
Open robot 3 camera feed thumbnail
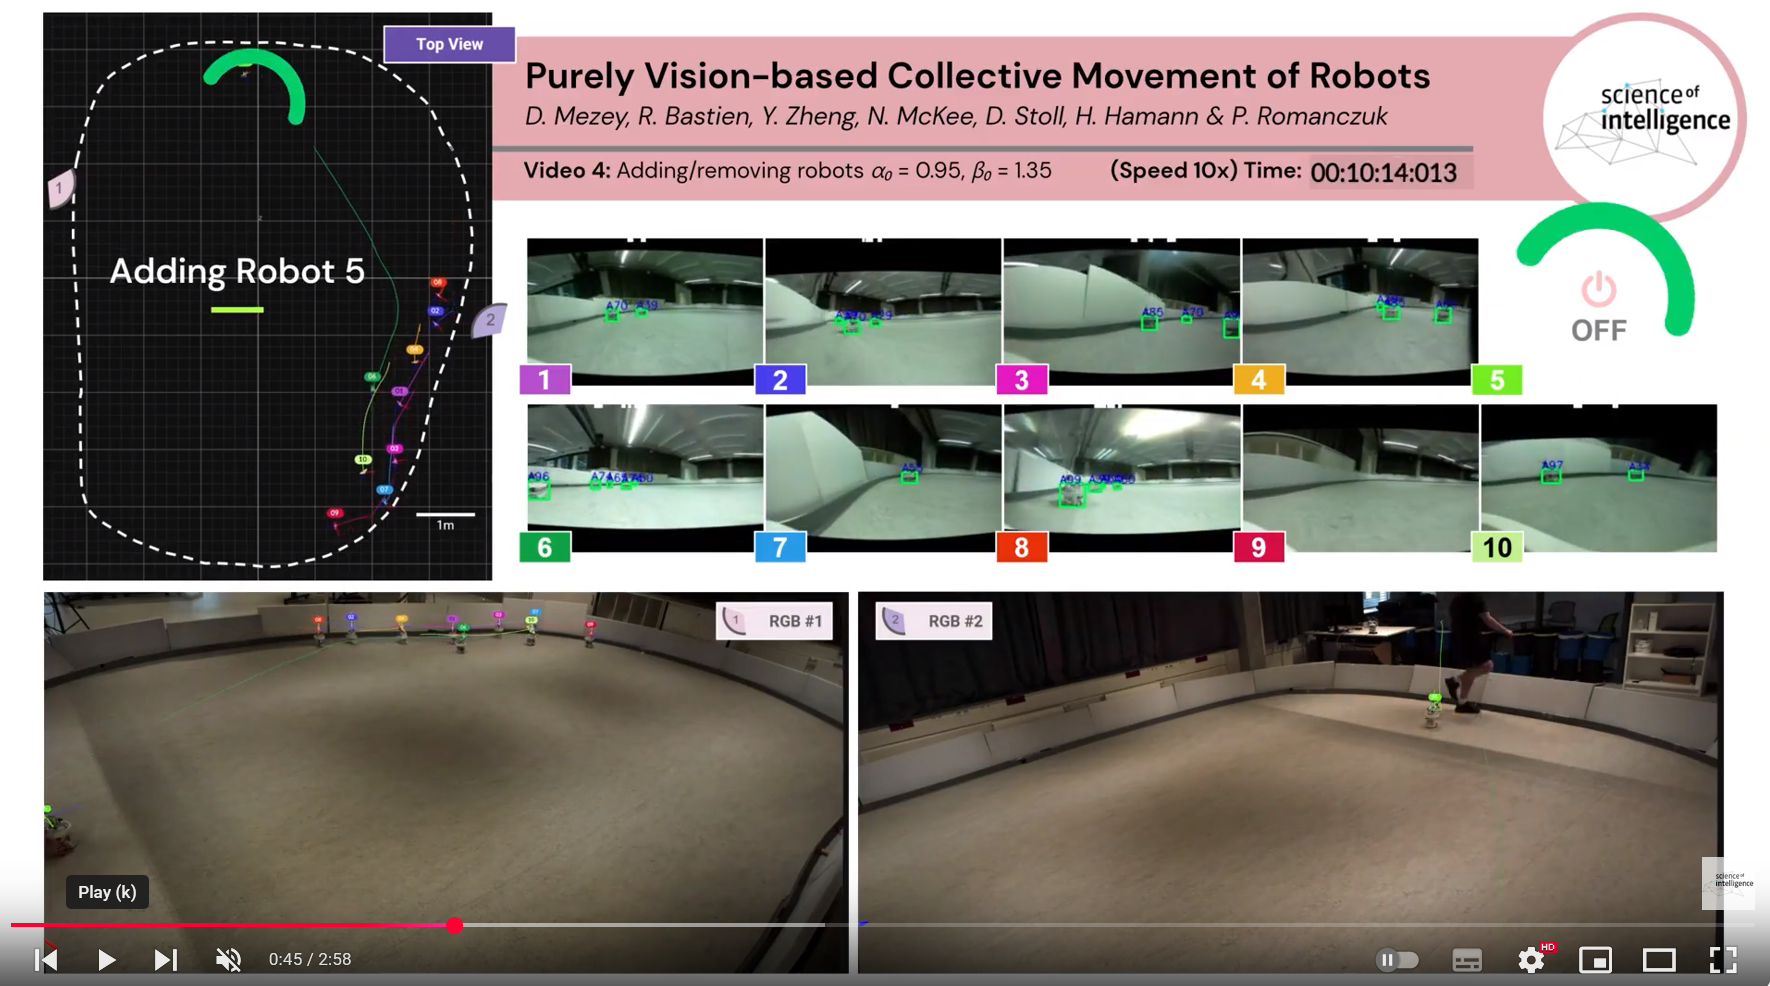[x=1122, y=310]
